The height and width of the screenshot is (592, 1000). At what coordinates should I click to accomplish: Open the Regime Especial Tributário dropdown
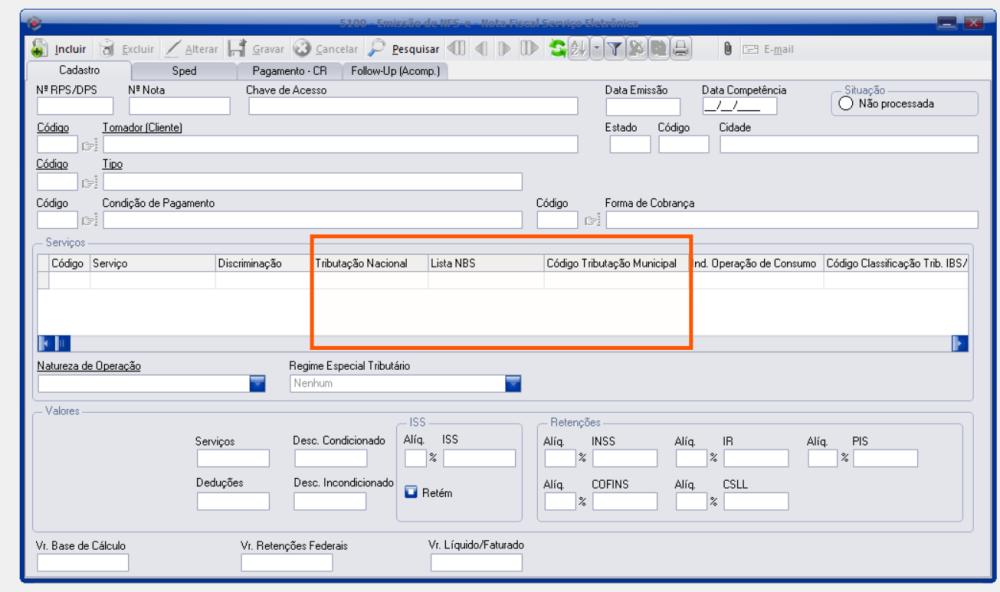pyautogui.click(x=513, y=383)
